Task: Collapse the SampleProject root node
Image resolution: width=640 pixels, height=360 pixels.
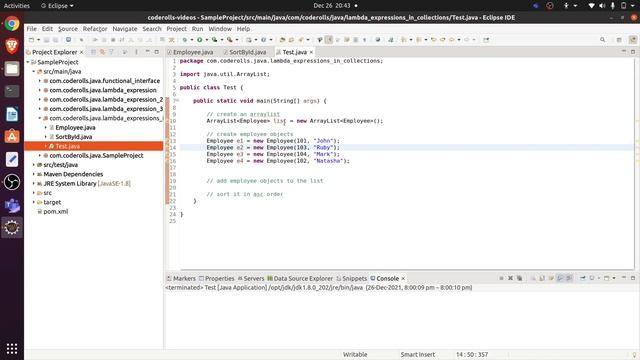Action: click(x=28, y=62)
